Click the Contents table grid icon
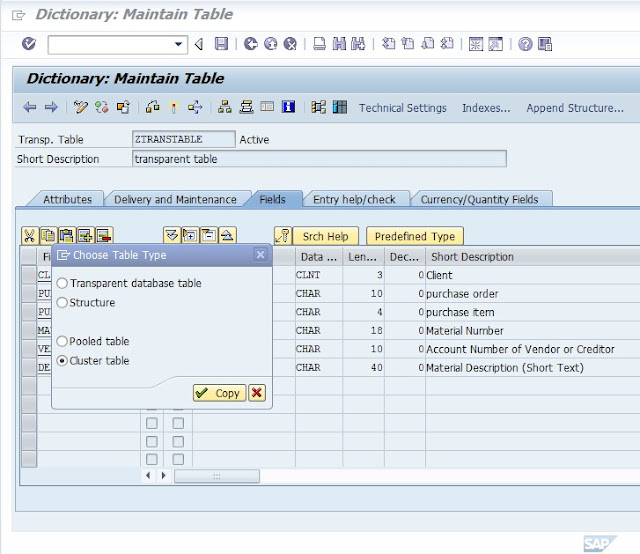 340,107
